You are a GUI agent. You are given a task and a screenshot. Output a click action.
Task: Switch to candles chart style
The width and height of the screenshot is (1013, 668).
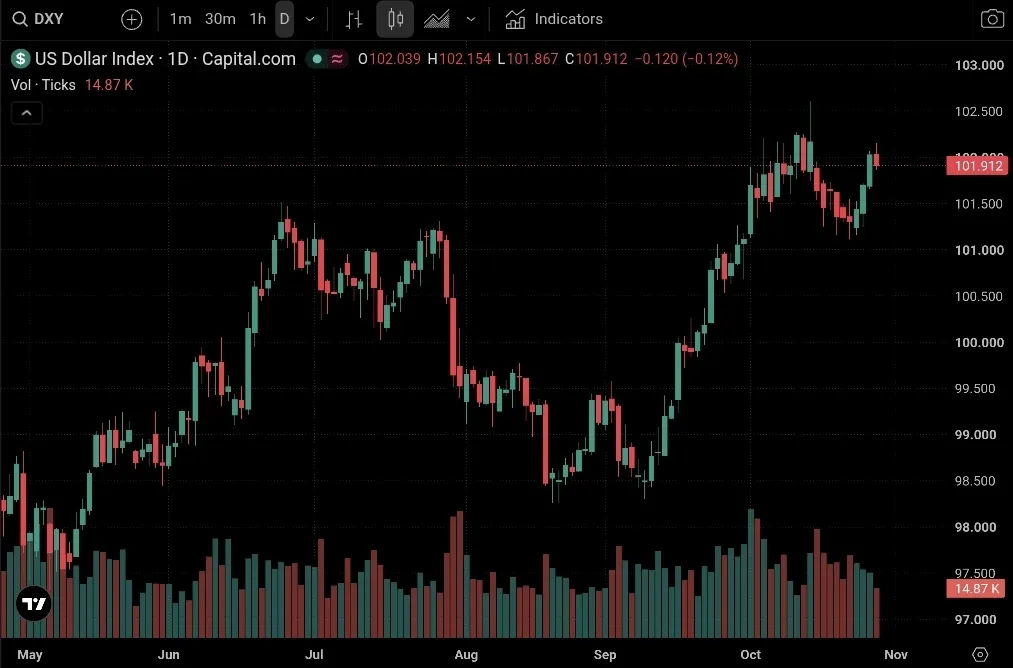coord(395,19)
